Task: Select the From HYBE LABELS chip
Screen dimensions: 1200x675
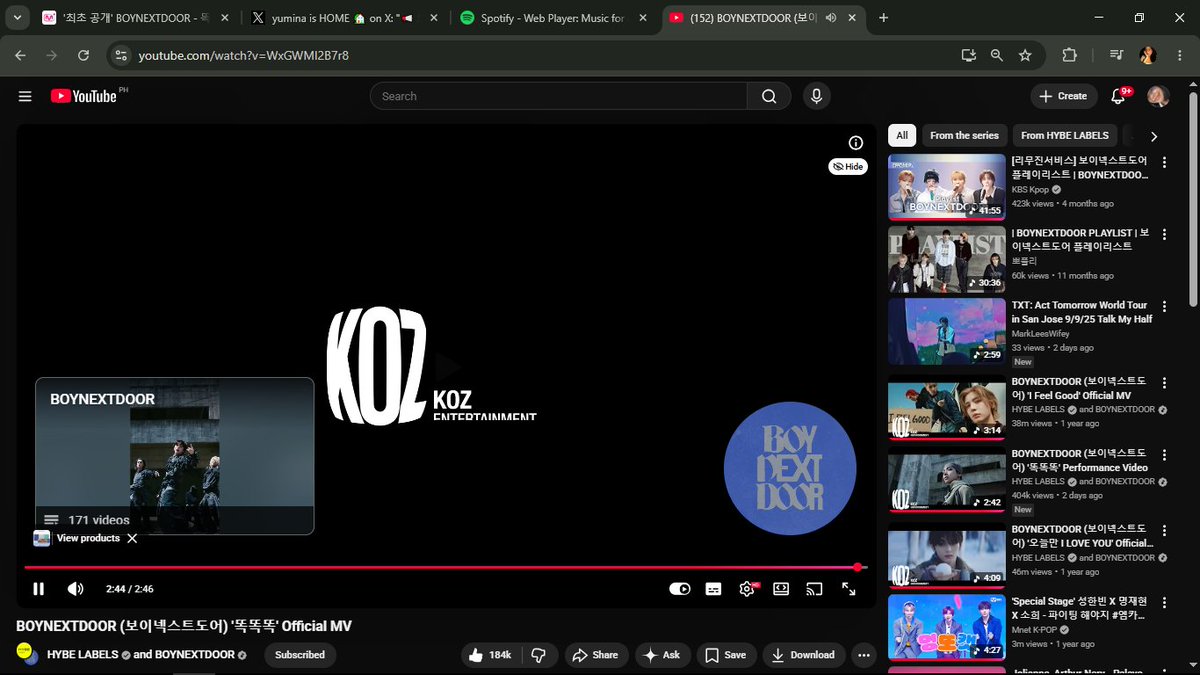Action: click(x=1065, y=136)
